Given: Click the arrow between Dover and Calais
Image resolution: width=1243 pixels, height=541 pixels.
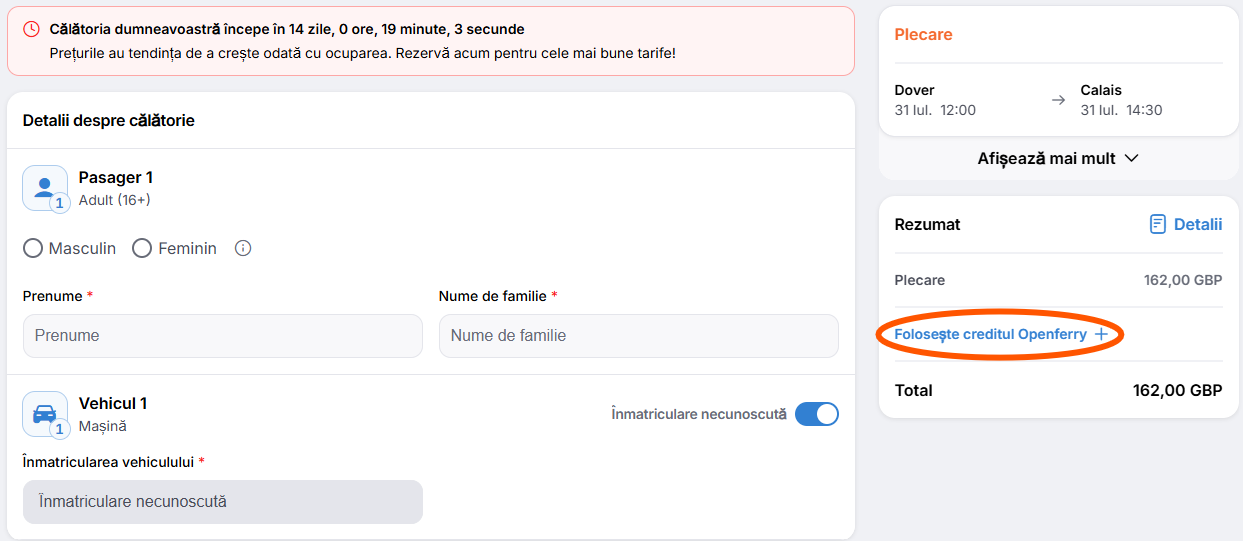Looking at the screenshot, I should (x=1058, y=100).
